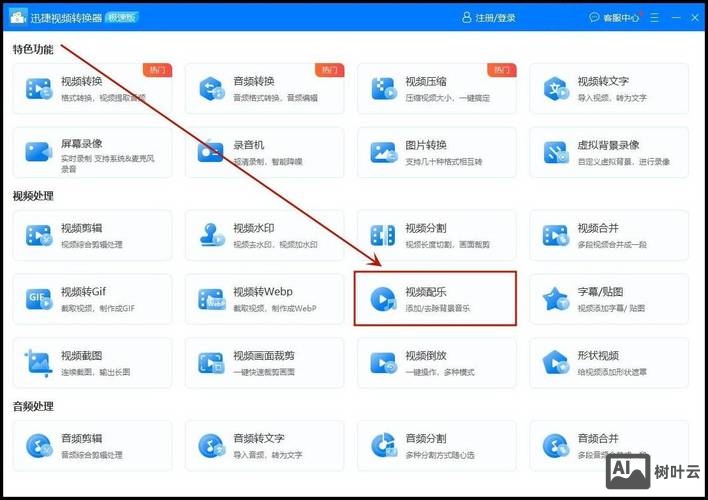Select the 音频分割 audio split icon
708x500 pixels.
pyautogui.click(x=384, y=446)
